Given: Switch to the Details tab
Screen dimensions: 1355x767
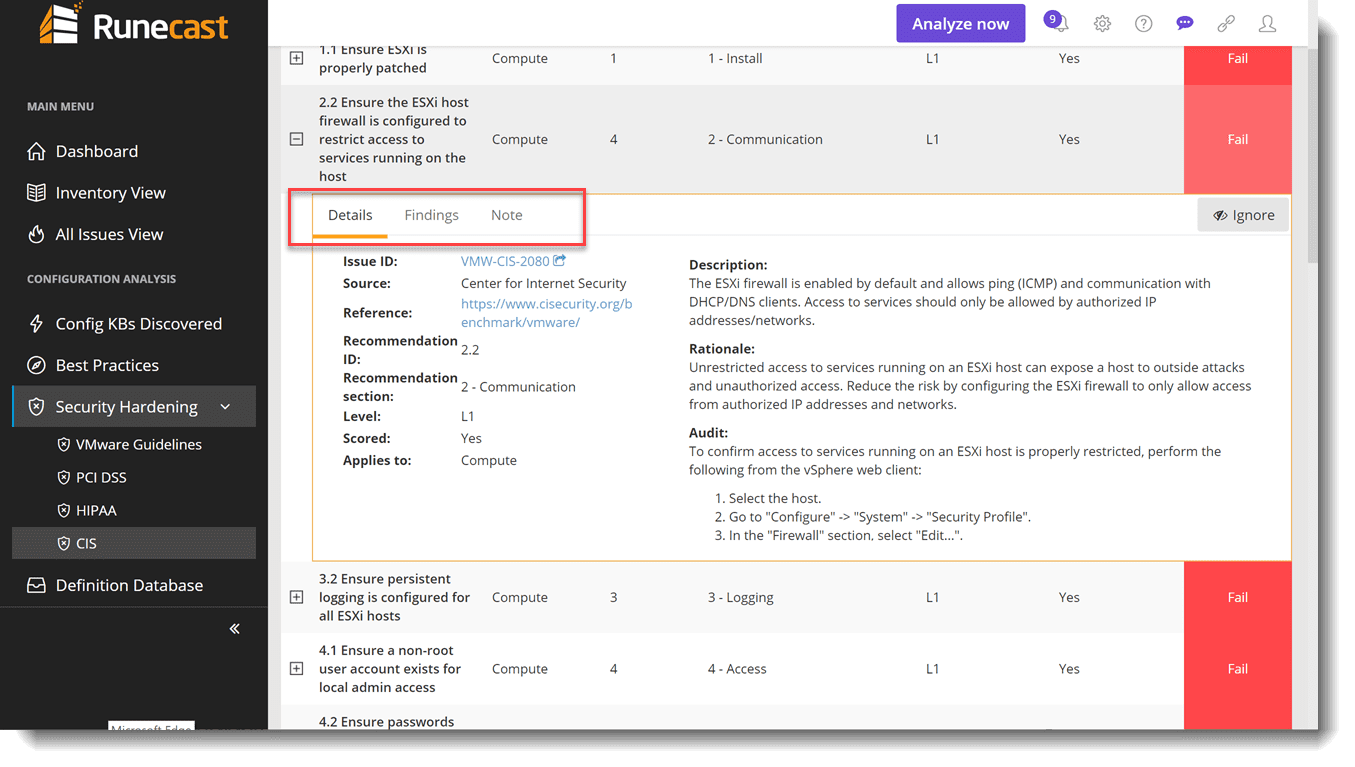Looking at the screenshot, I should (x=350, y=215).
